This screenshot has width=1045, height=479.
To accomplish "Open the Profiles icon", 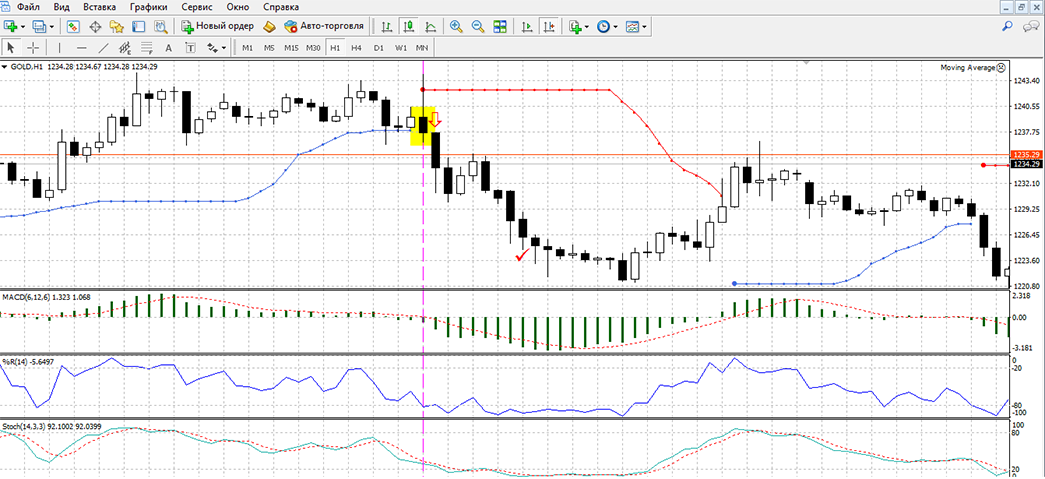I will coord(39,27).
